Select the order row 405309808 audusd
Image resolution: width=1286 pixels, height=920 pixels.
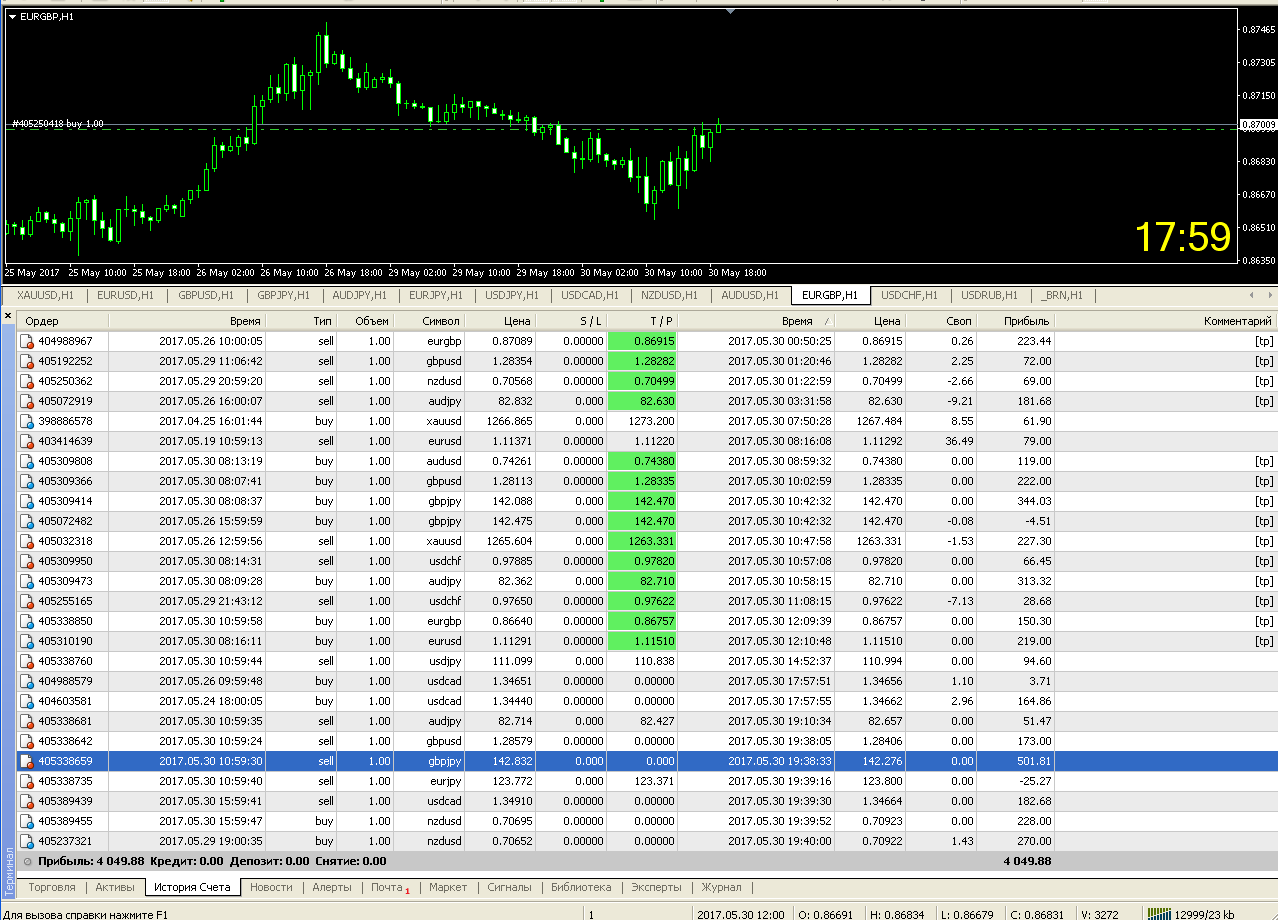coord(646,461)
